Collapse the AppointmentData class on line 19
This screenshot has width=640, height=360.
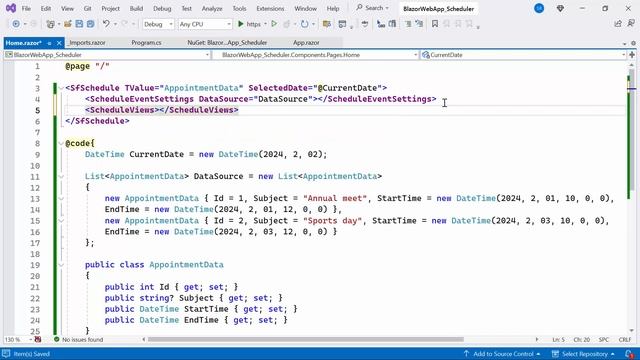click(61, 265)
